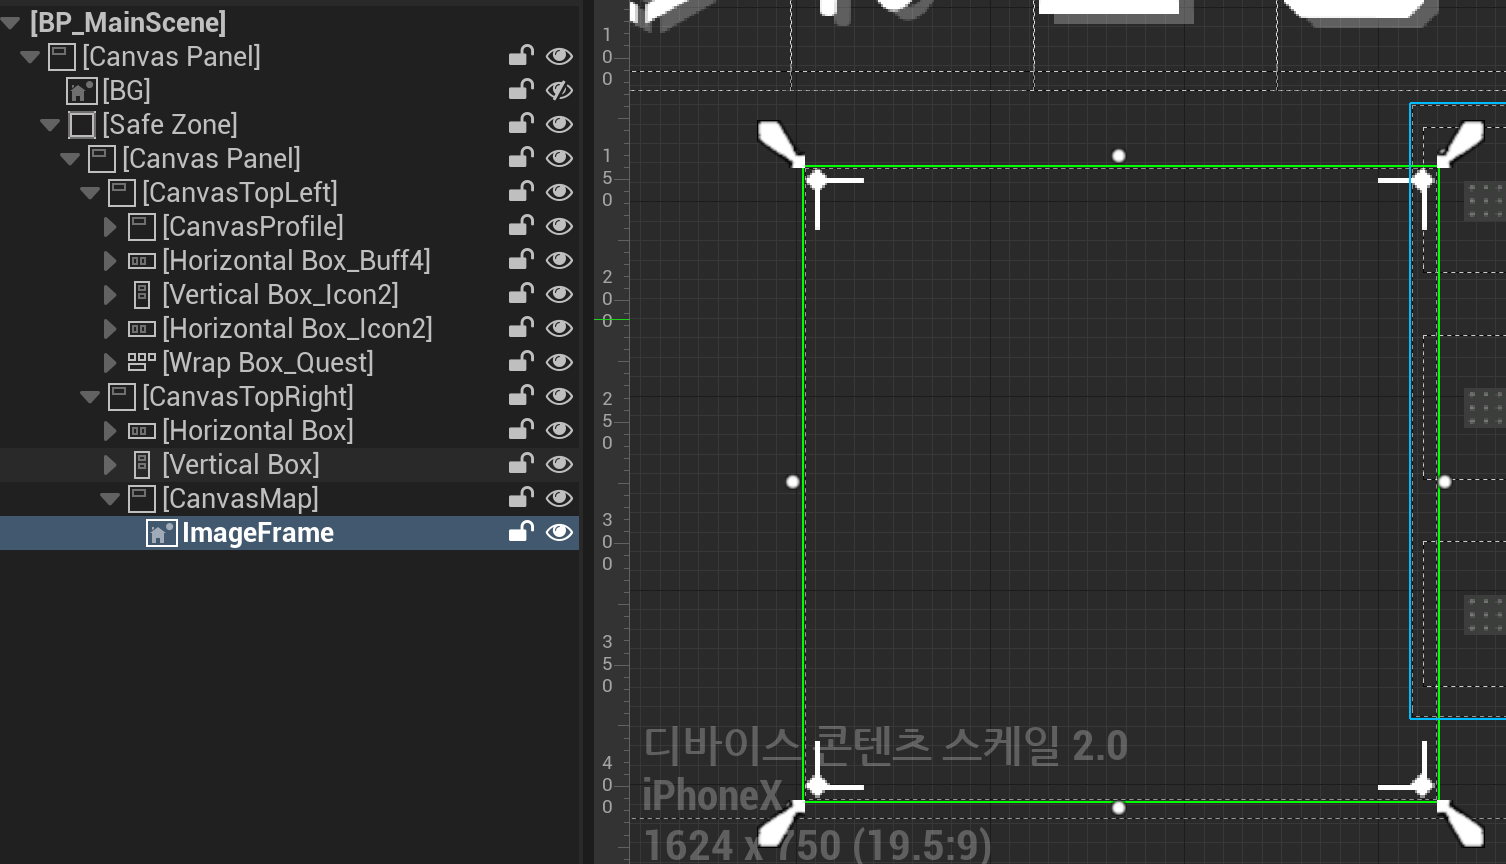
Task: Lock the CanvasTopLeft widget
Action: tap(521, 192)
